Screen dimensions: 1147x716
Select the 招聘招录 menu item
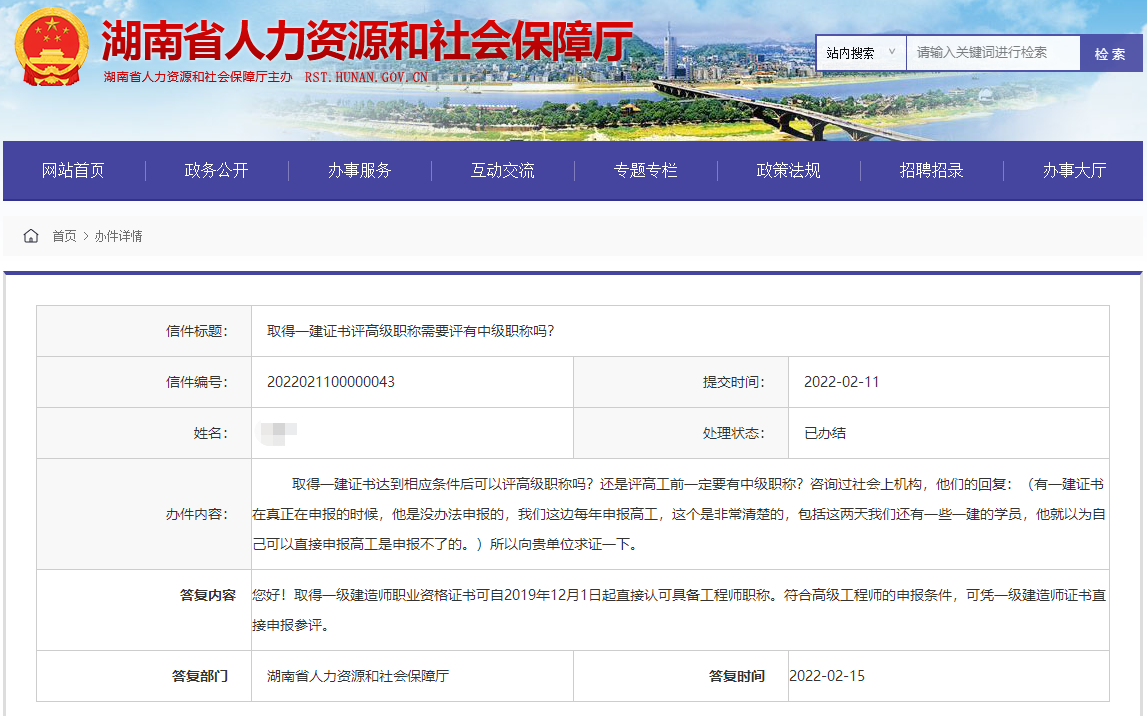tap(931, 170)
